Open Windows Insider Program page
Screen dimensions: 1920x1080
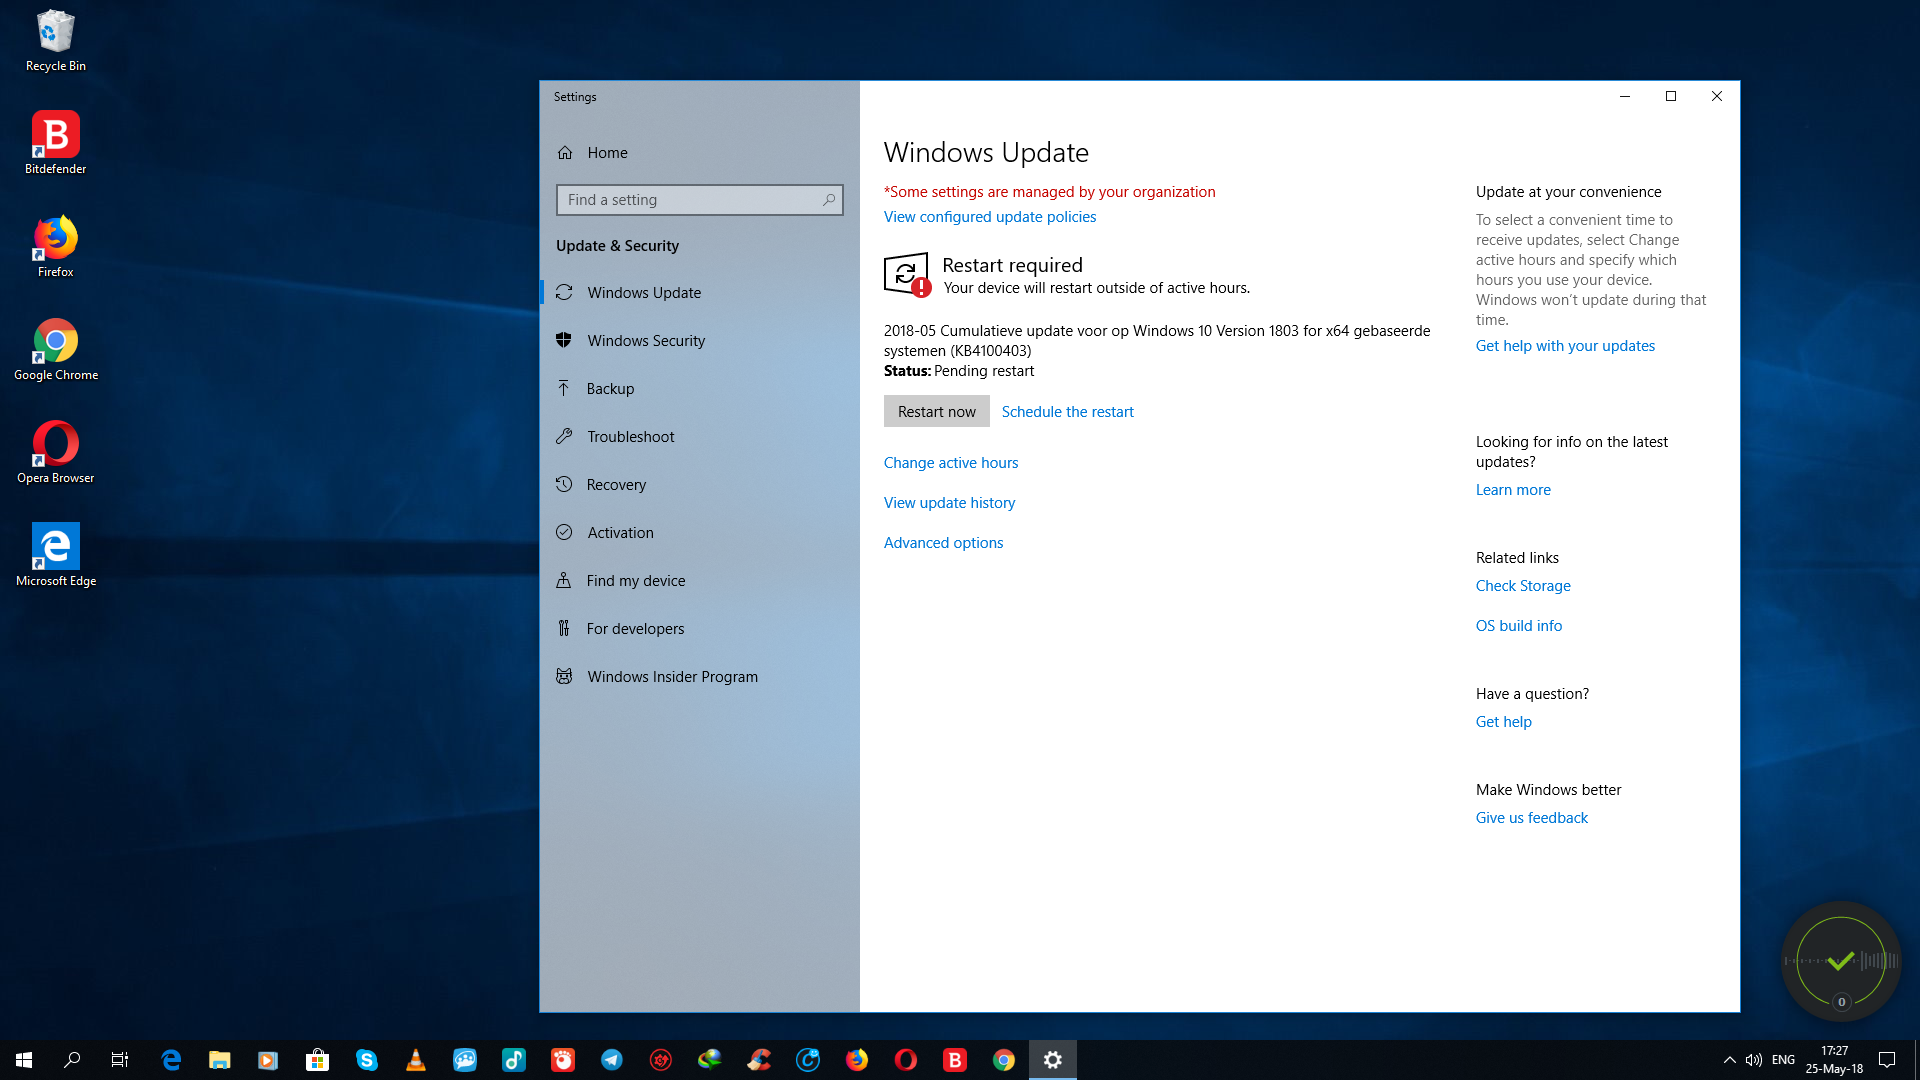point(672,677)
